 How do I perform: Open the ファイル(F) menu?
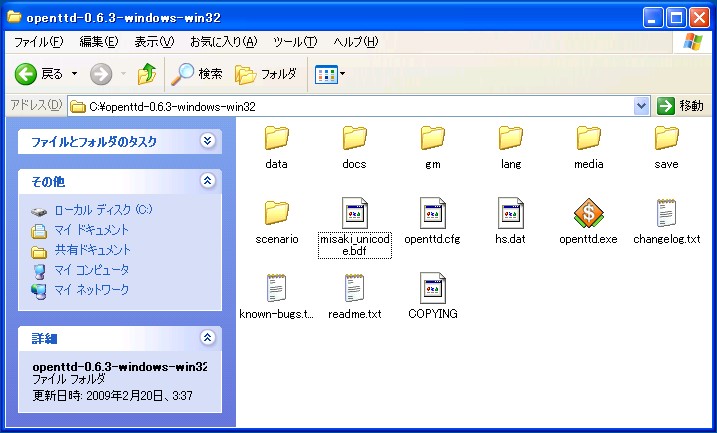(x=39, y=41)
